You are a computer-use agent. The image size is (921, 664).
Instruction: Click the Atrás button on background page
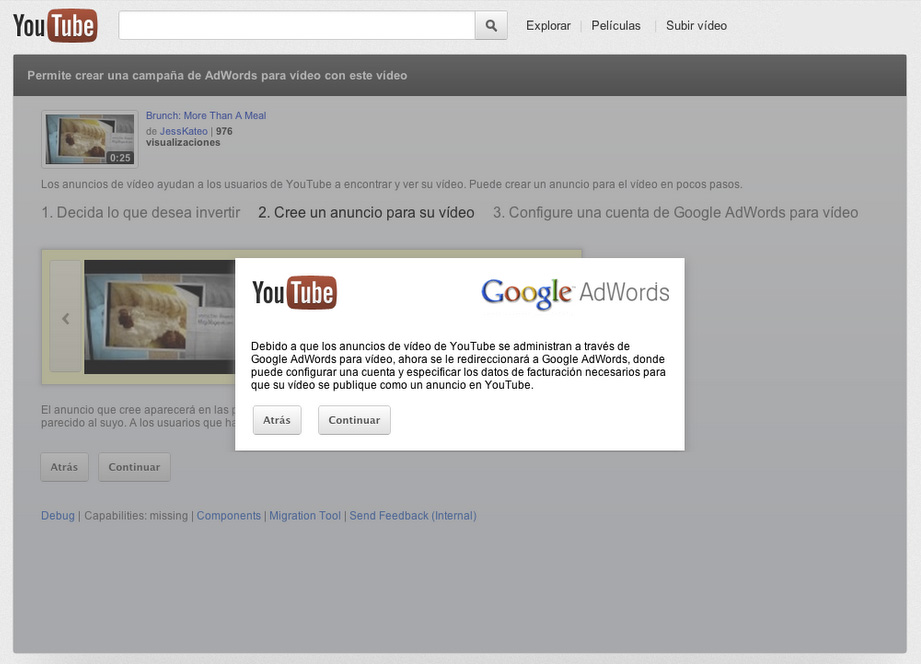click(x=64, y=467)
